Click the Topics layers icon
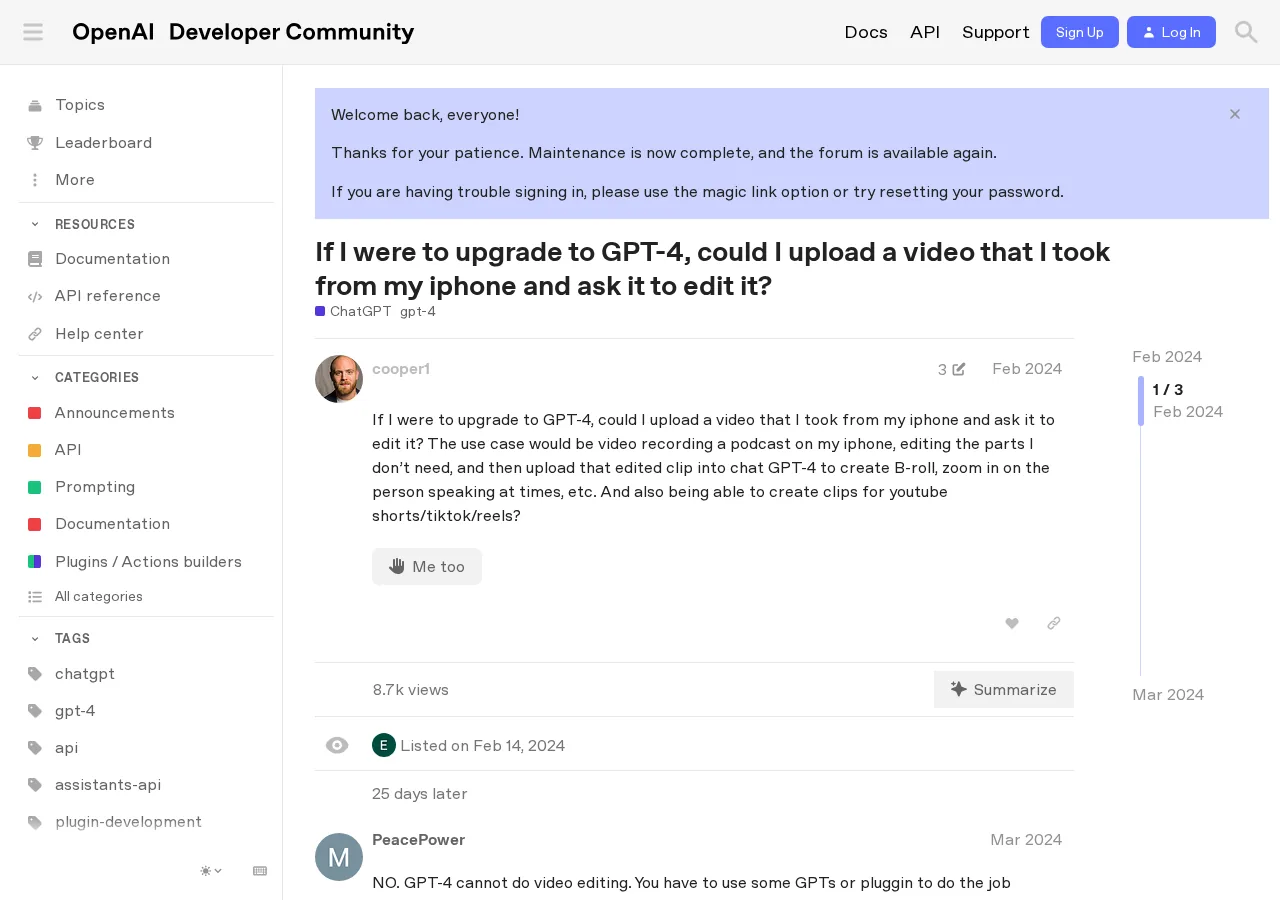 pyautogui.click(x=35, y=106)
